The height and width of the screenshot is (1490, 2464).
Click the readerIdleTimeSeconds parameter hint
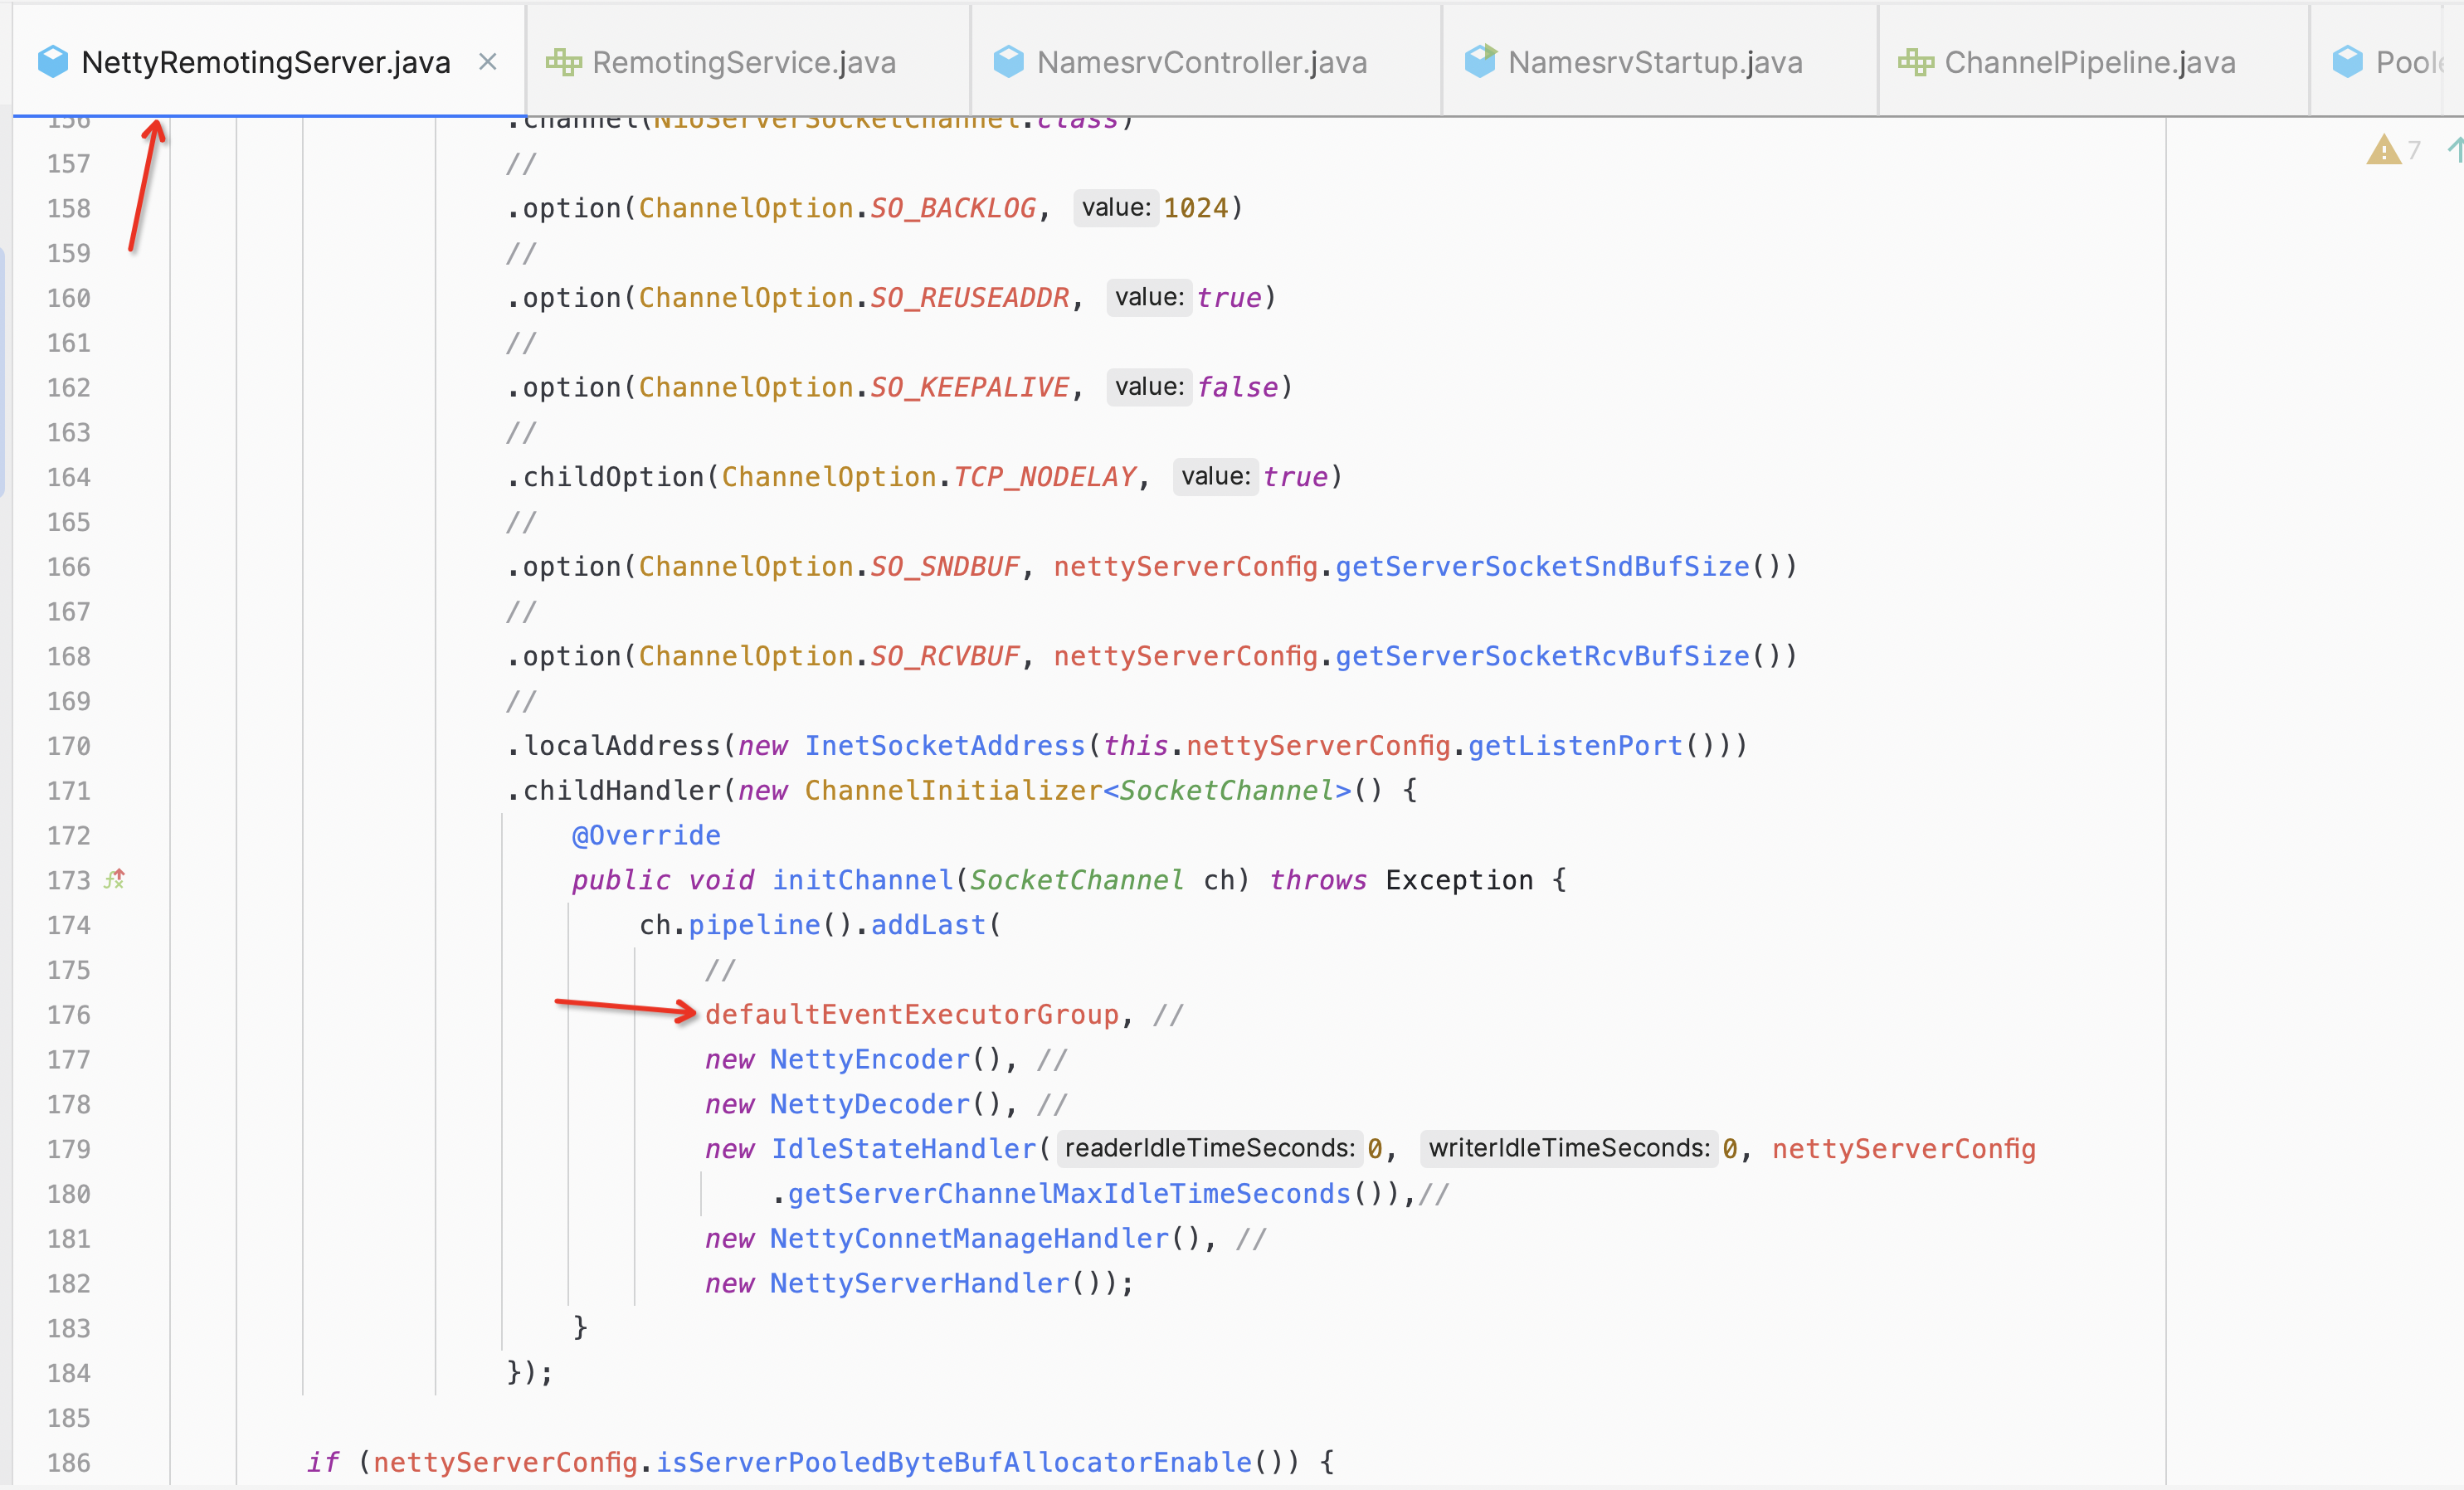[x=1210, y=1148]
